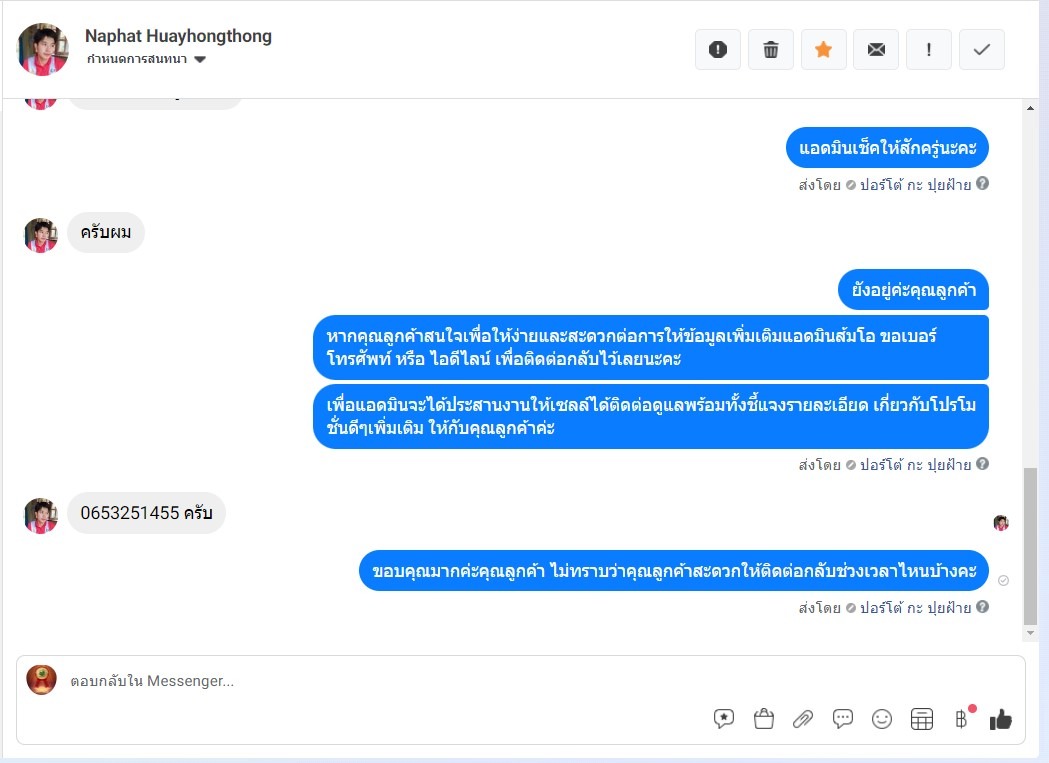1049x763 pixels.
Task: Attach a file with the paperclip icon
Action: point(803,719)
